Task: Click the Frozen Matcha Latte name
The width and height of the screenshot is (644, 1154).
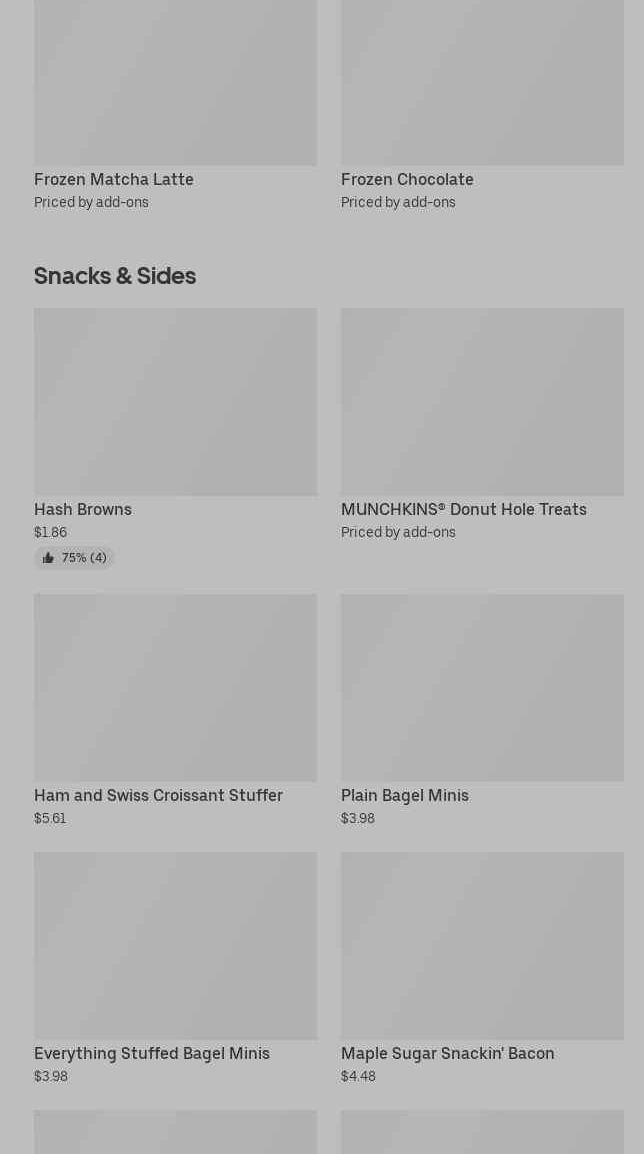Action: 114,179
